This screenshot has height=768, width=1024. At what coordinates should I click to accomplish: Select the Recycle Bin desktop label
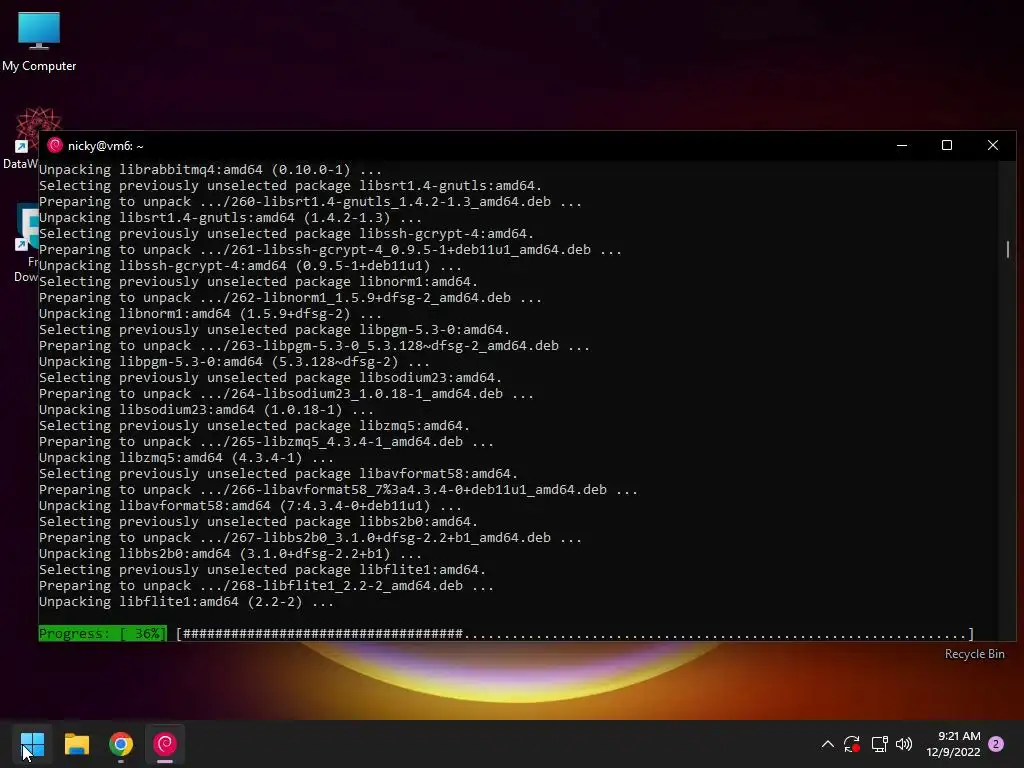point(974,654)
